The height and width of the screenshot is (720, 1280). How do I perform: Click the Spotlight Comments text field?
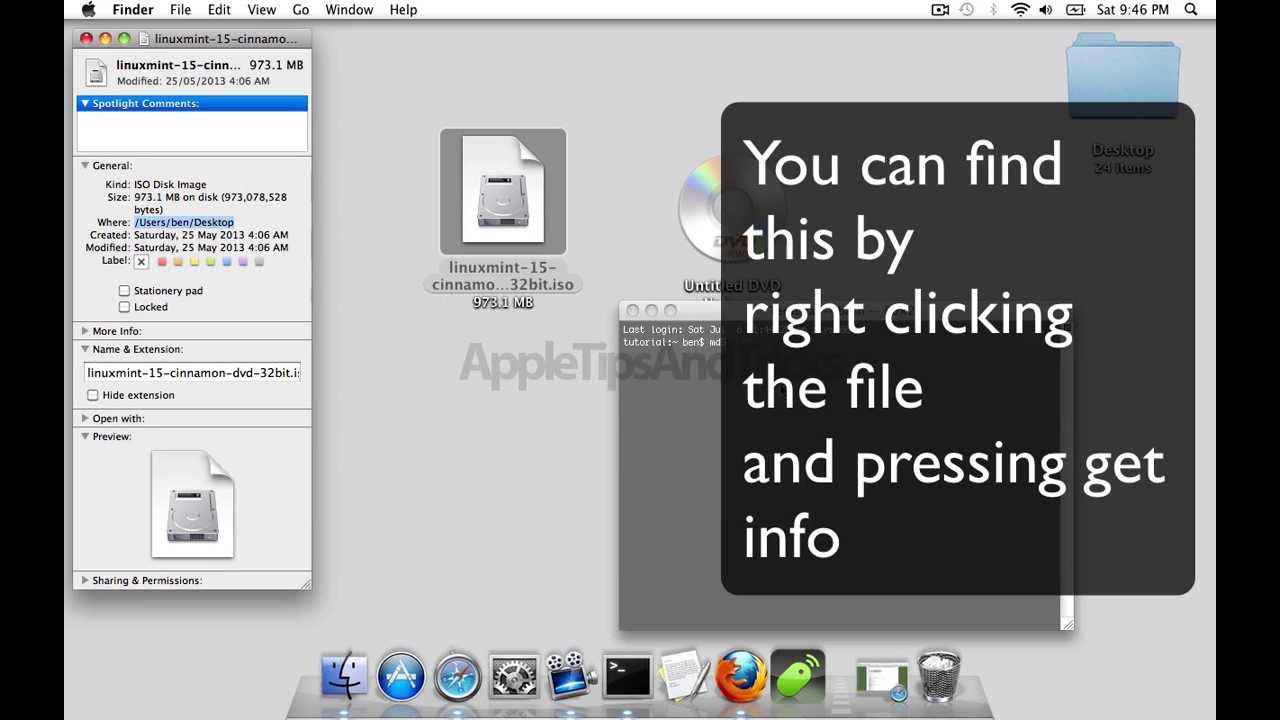[x=192, y=131]
